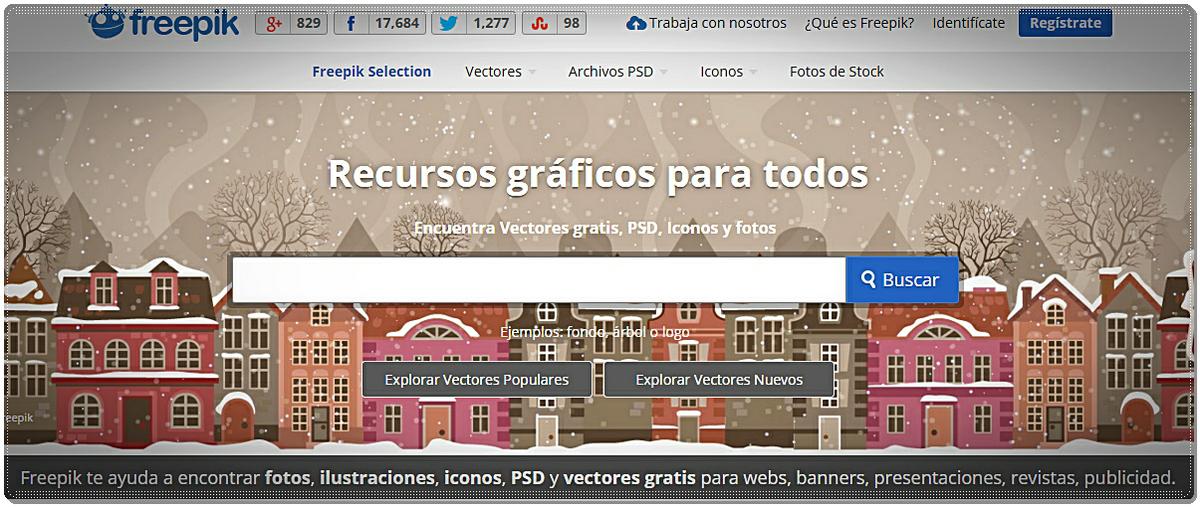Viewport: 1200px width, 507px height.
Task: Open the Archivos PSD menu
Action: [x=611, y=72]
